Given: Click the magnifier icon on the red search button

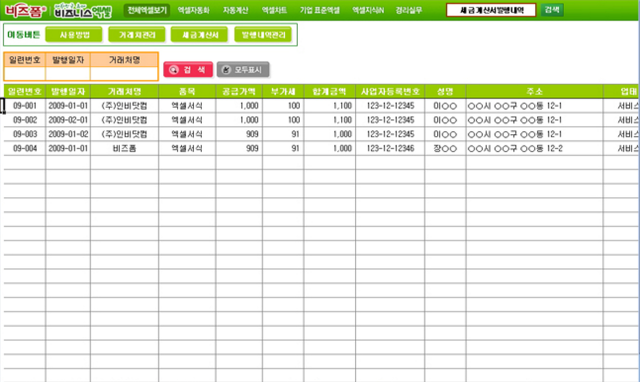Looking at the screenshot, I should (x=173, y=70).
